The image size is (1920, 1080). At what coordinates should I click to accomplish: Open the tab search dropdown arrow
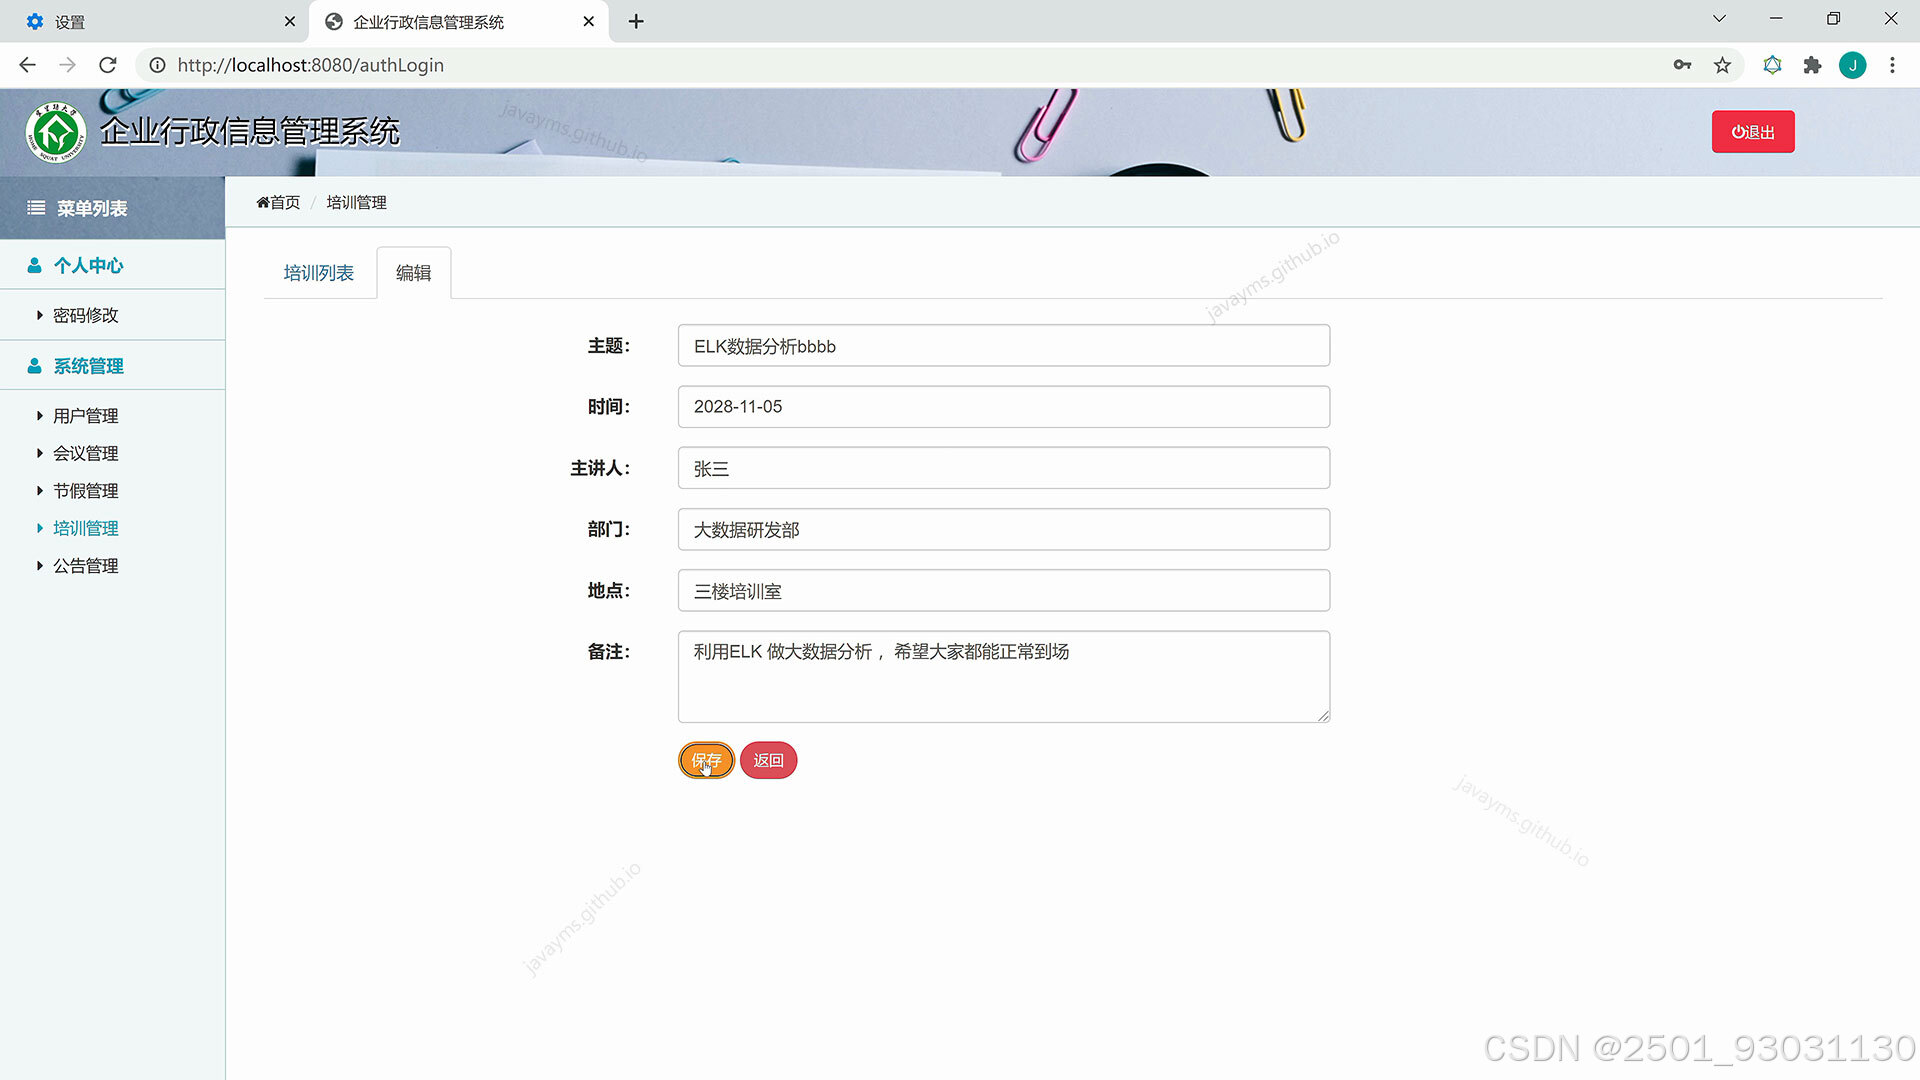(1719, 19)
